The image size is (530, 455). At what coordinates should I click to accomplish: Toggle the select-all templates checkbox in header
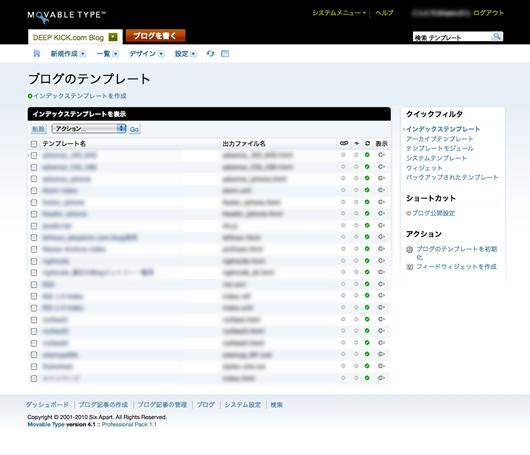pos(34,144)
